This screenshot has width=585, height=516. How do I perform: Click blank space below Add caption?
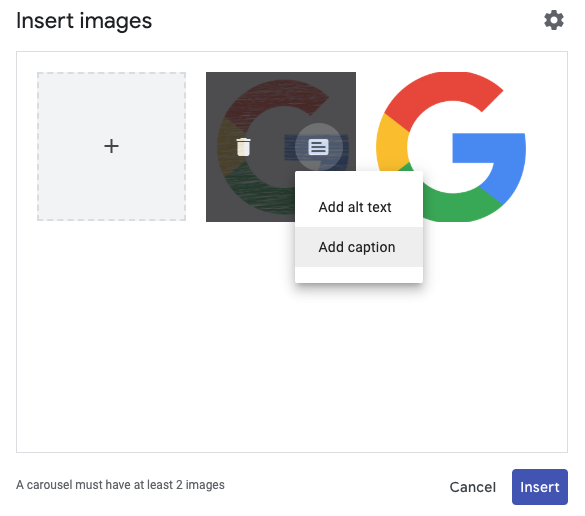pos(359,275)
